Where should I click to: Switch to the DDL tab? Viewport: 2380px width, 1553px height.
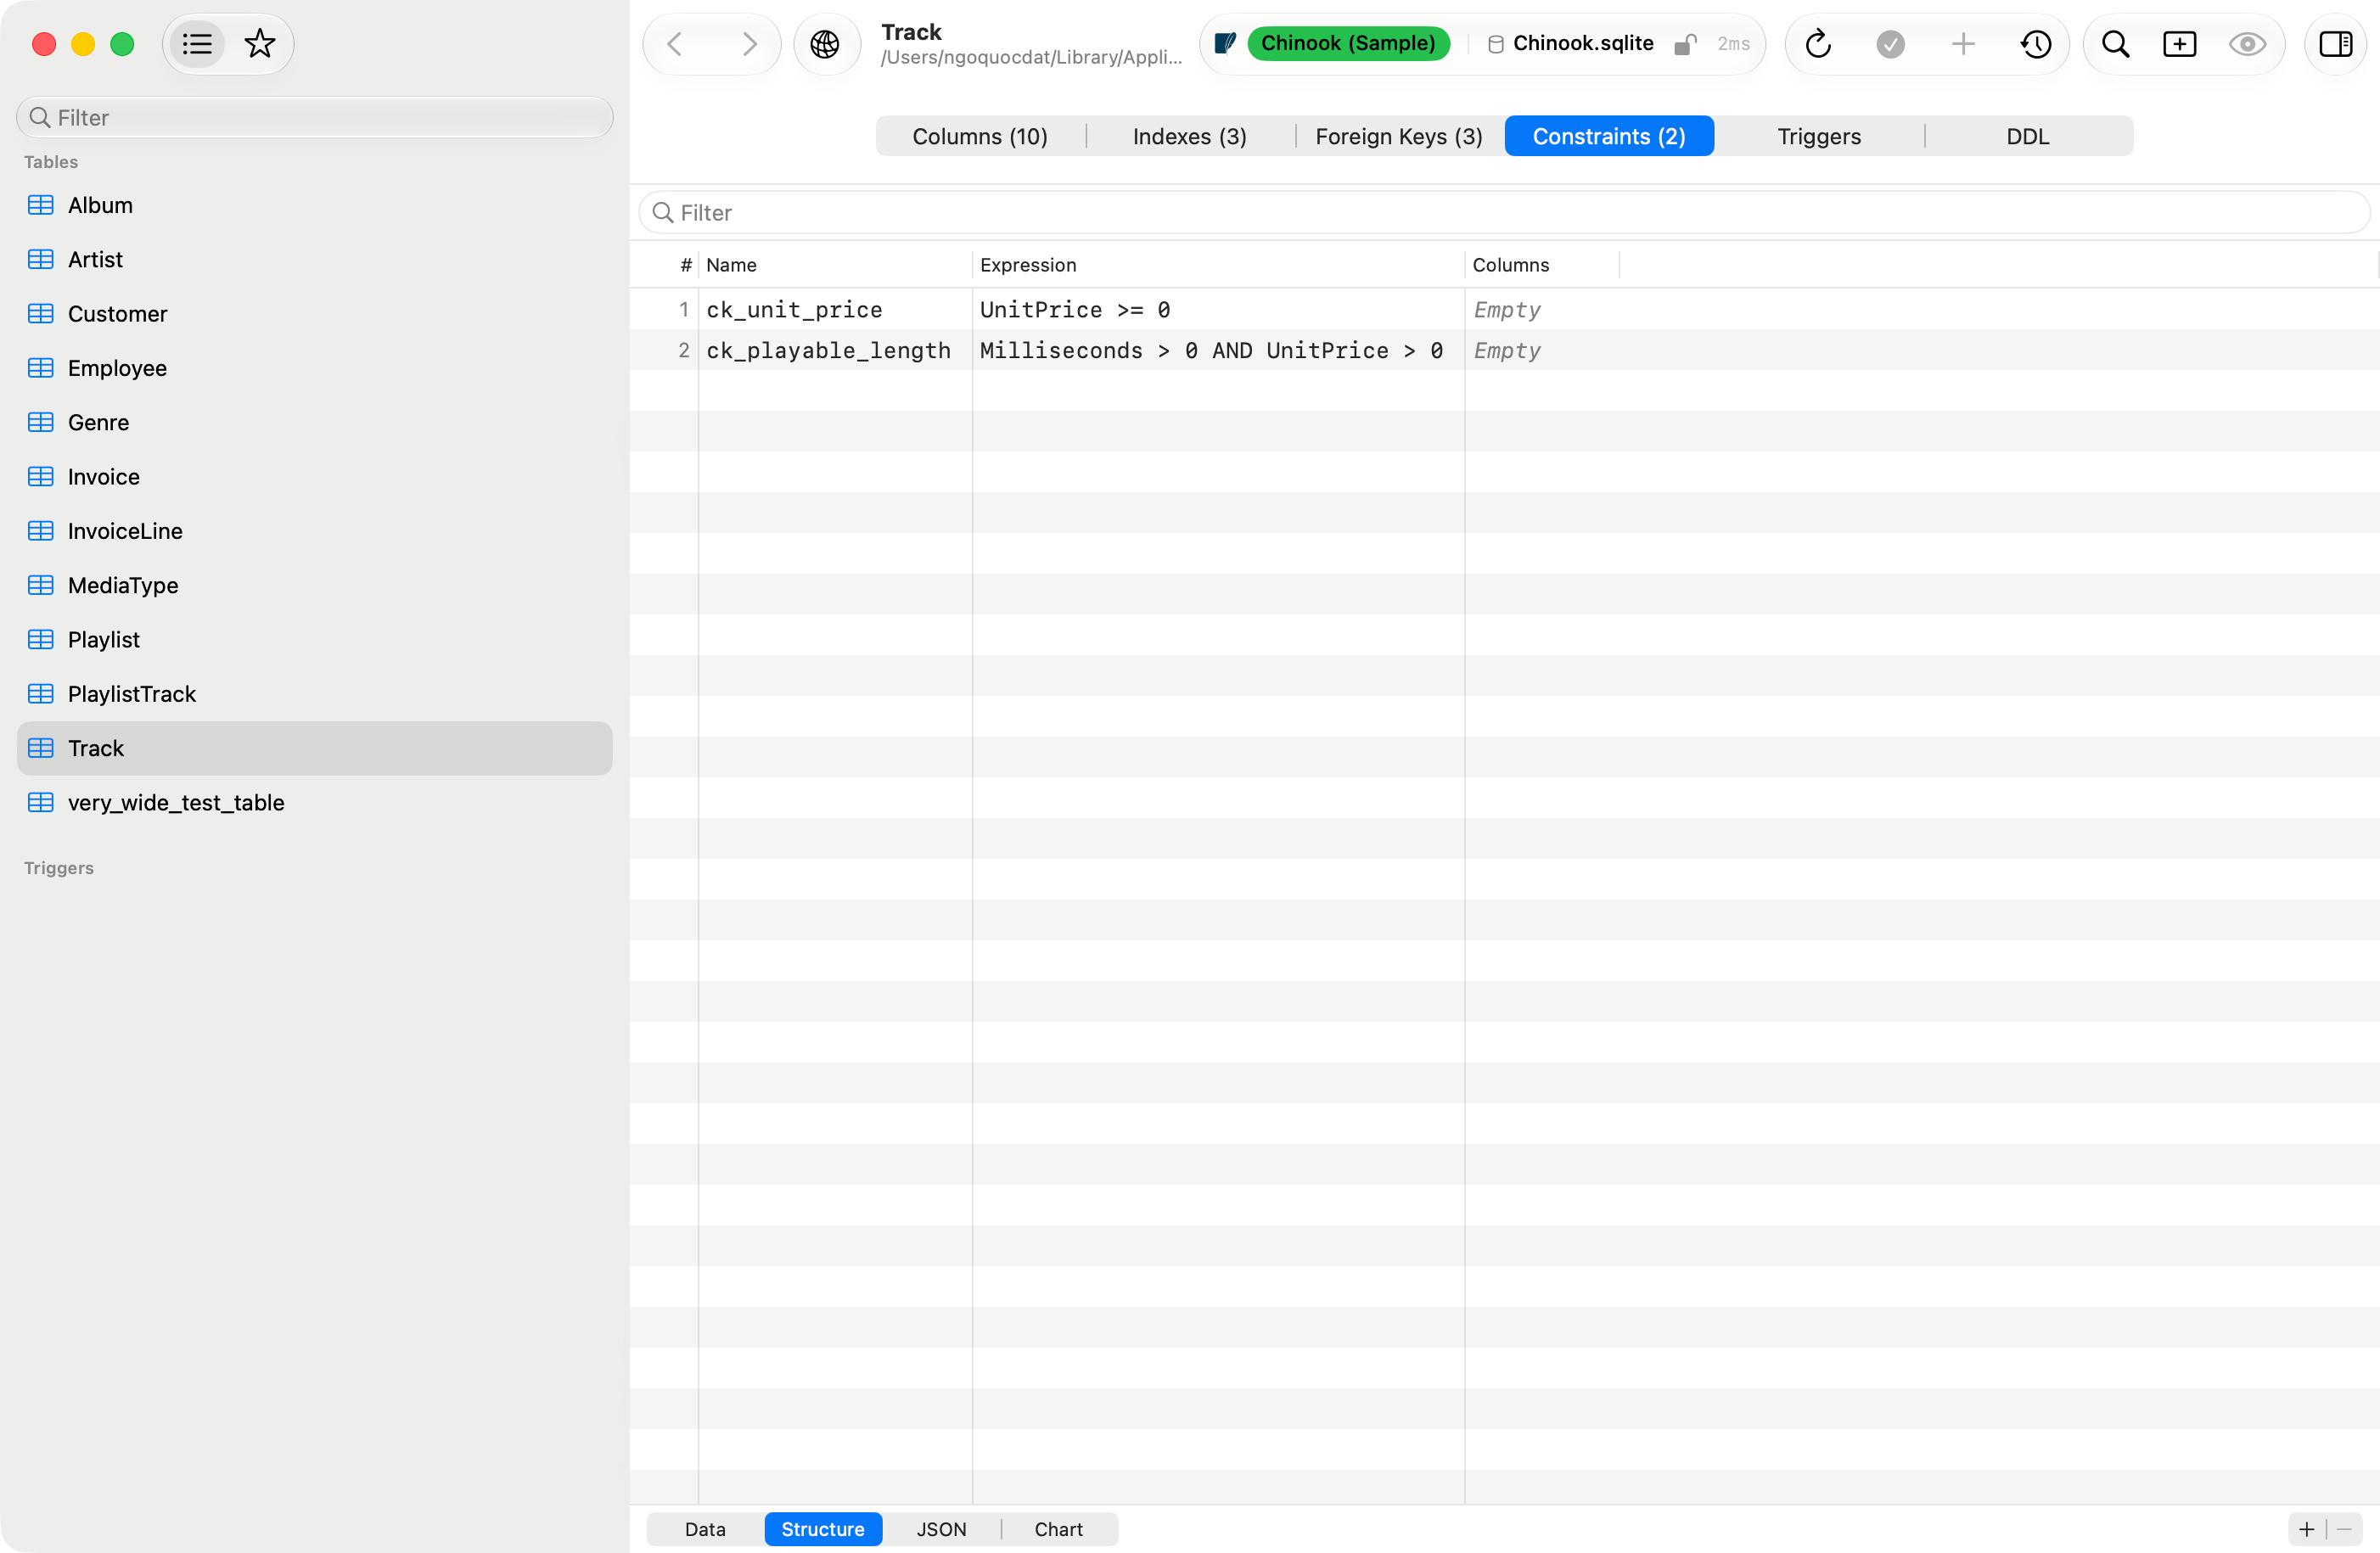tap(2028, 136)
